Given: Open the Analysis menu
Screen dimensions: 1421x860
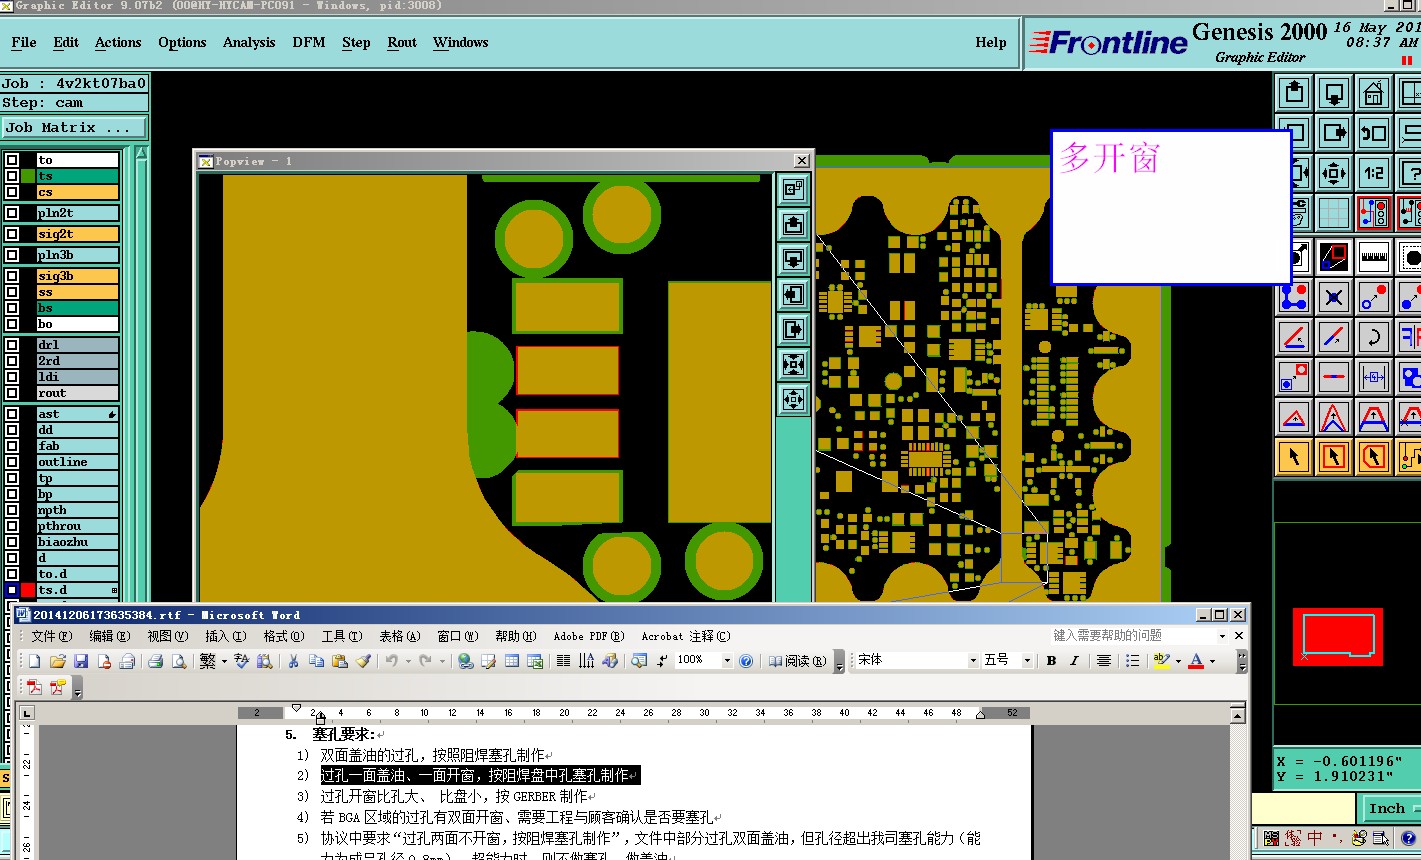Looking at the screenshot, I should click(x=249, y=42).
